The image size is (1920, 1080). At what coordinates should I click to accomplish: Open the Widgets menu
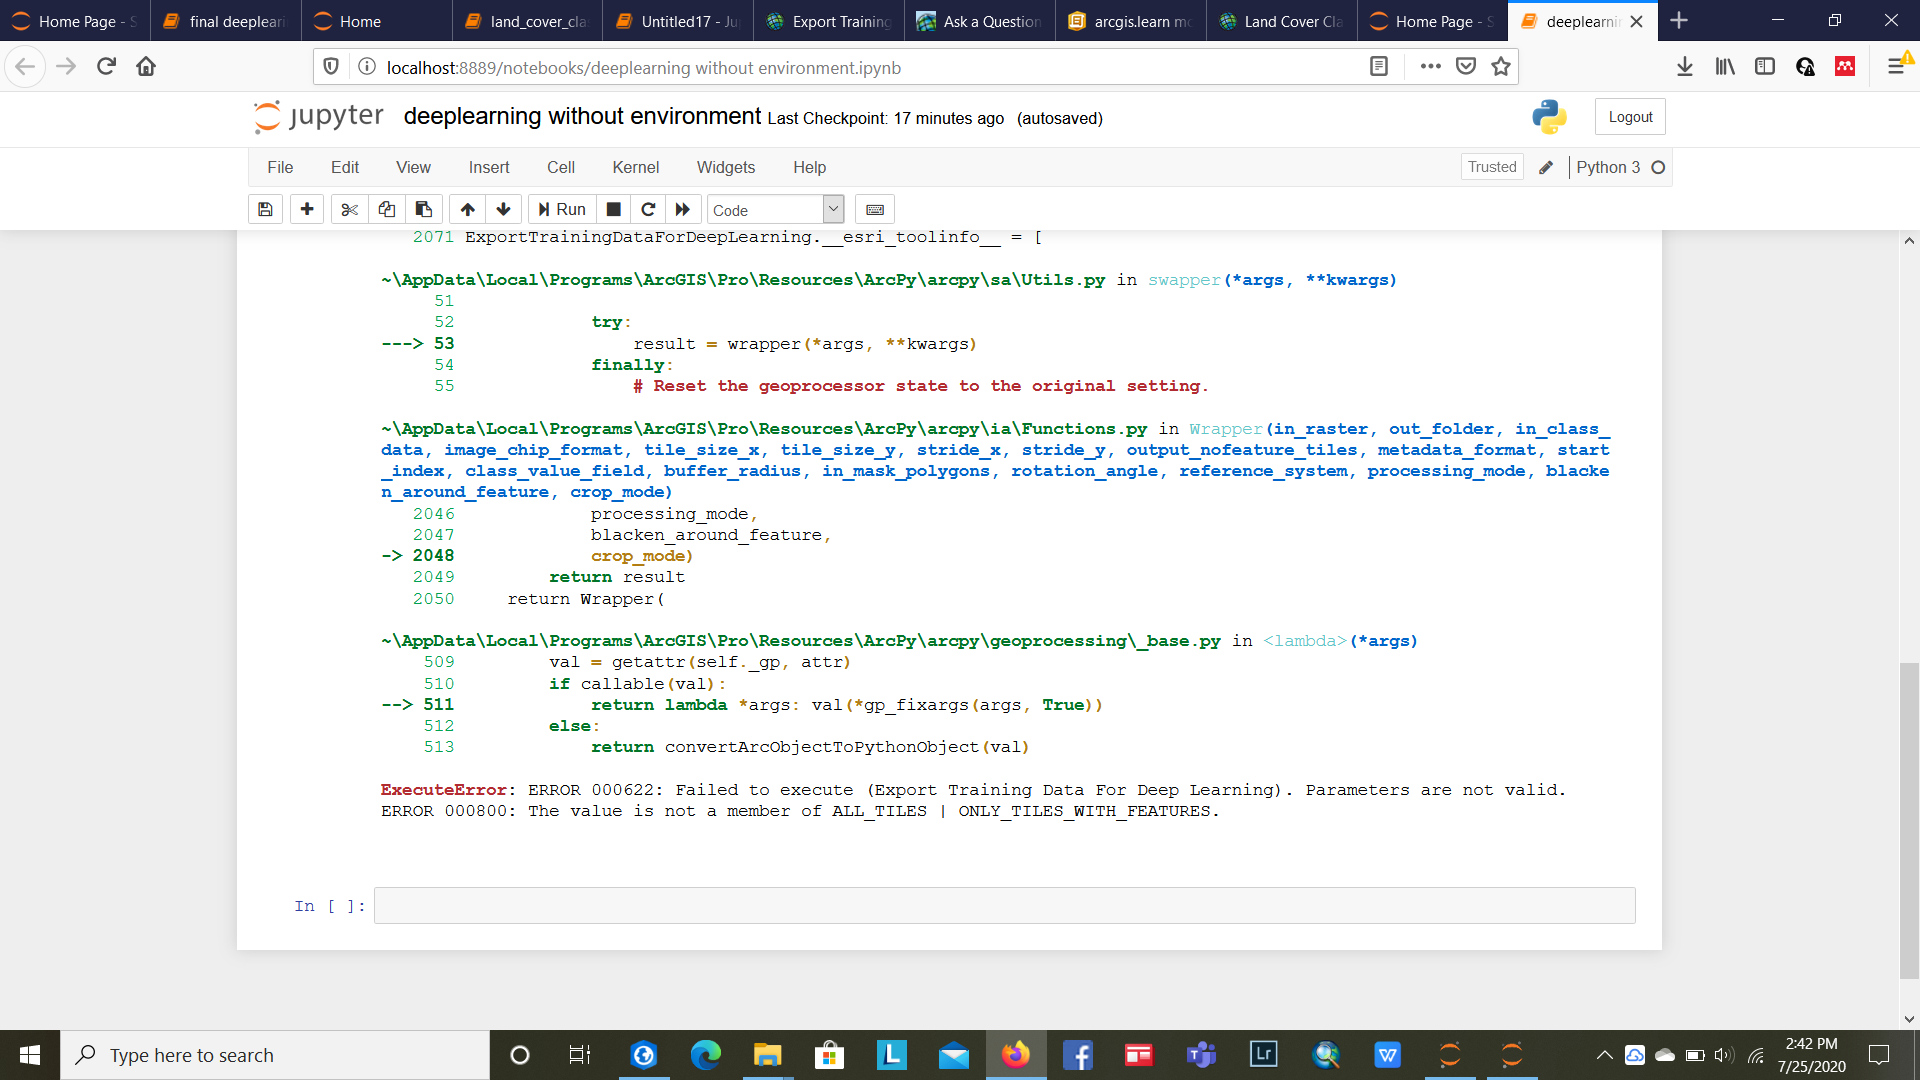point(726,167)
